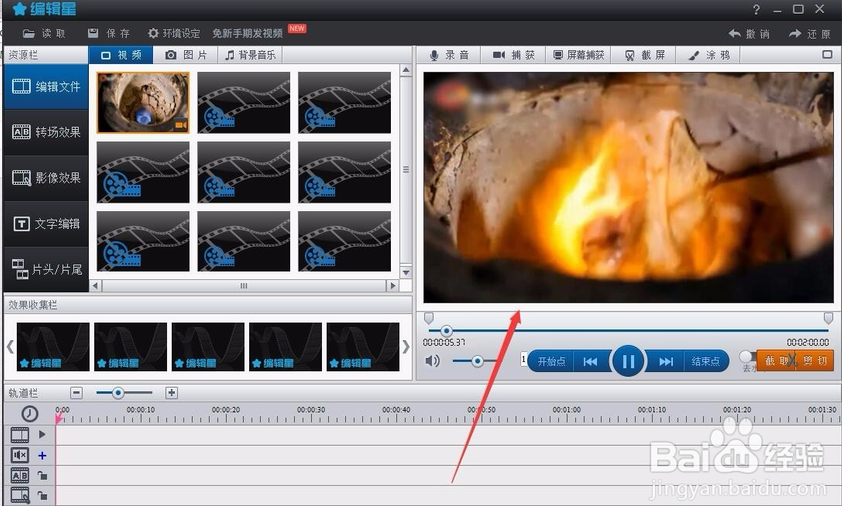This screenshot has height=506, width=842.
Task: Click the first effect collection slot
Action: click(53, 346)
